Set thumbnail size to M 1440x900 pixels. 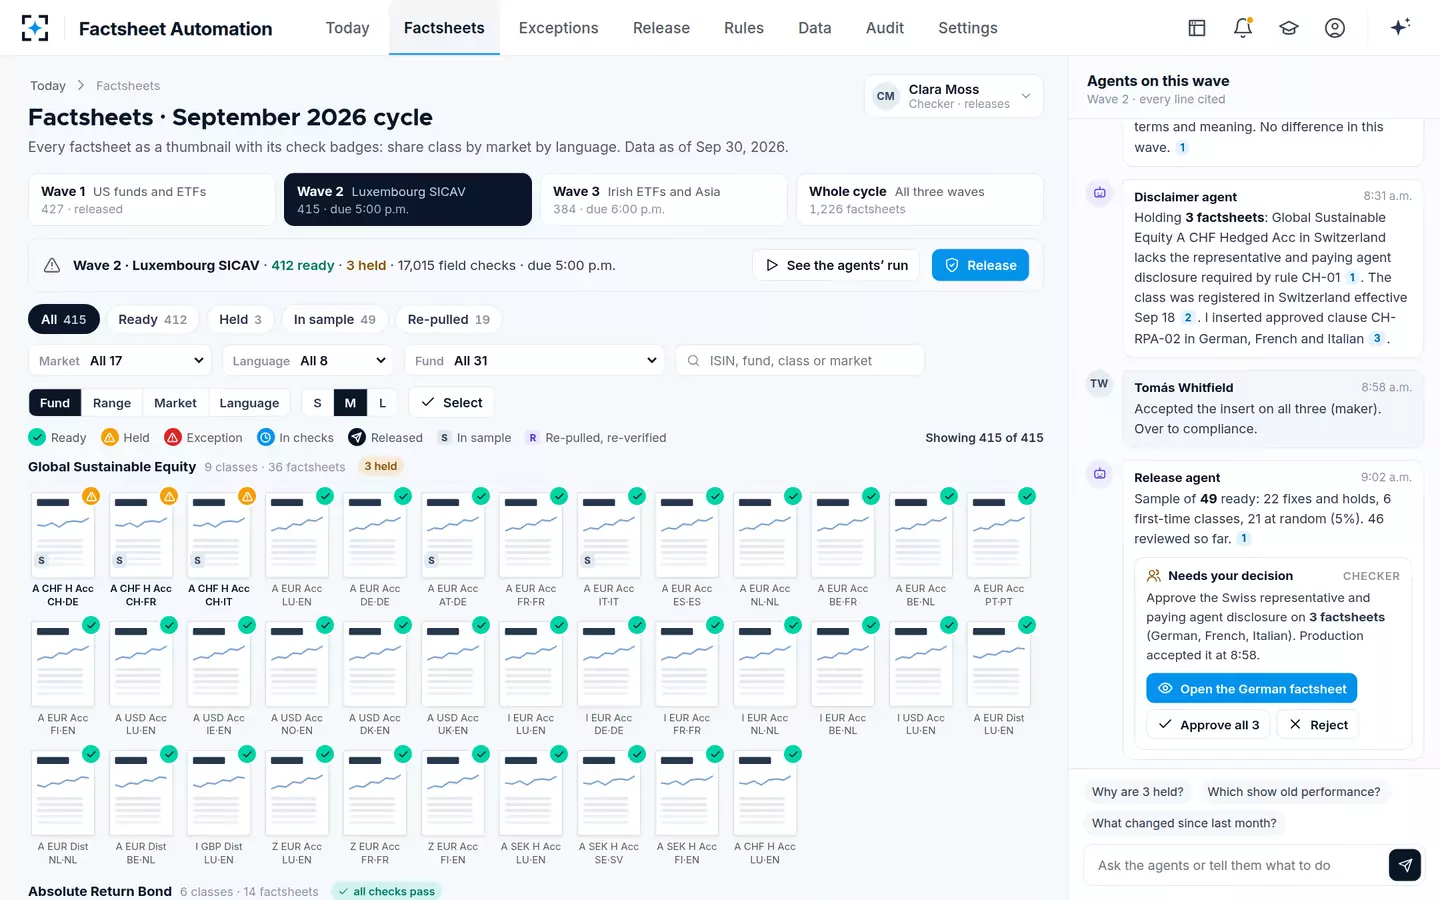click(x=350, y=403)
